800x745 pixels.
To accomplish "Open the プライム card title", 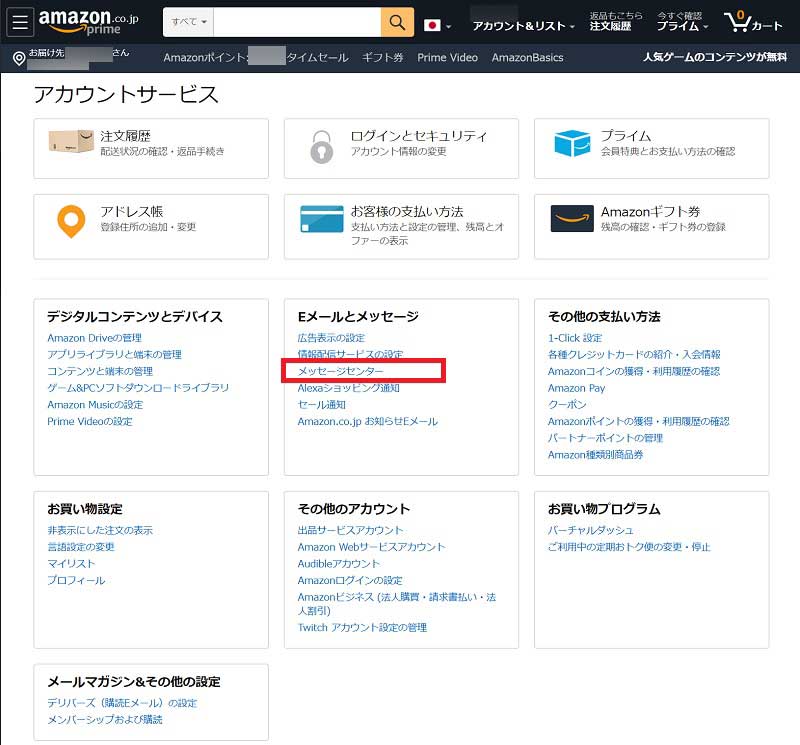I will 626,136.
